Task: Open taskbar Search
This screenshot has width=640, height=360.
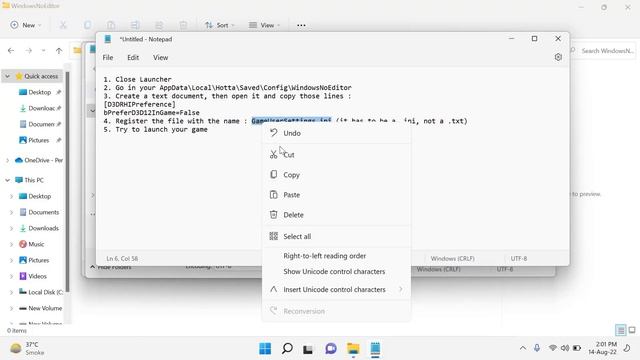Action: pos(287,349)
